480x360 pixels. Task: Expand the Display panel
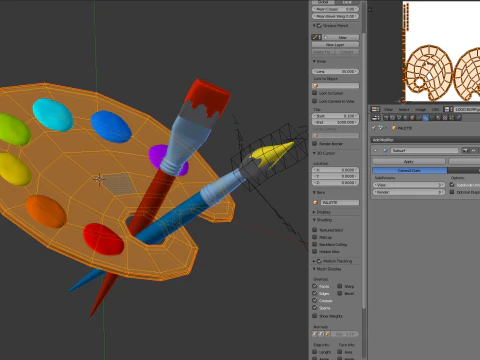click(x=314, y=212)
